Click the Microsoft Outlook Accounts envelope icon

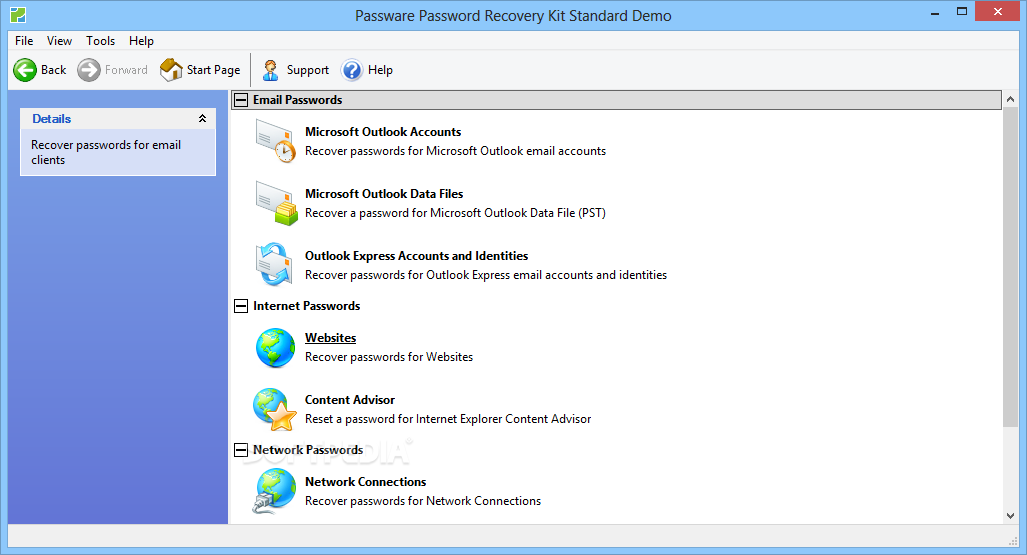pos(275,141)
